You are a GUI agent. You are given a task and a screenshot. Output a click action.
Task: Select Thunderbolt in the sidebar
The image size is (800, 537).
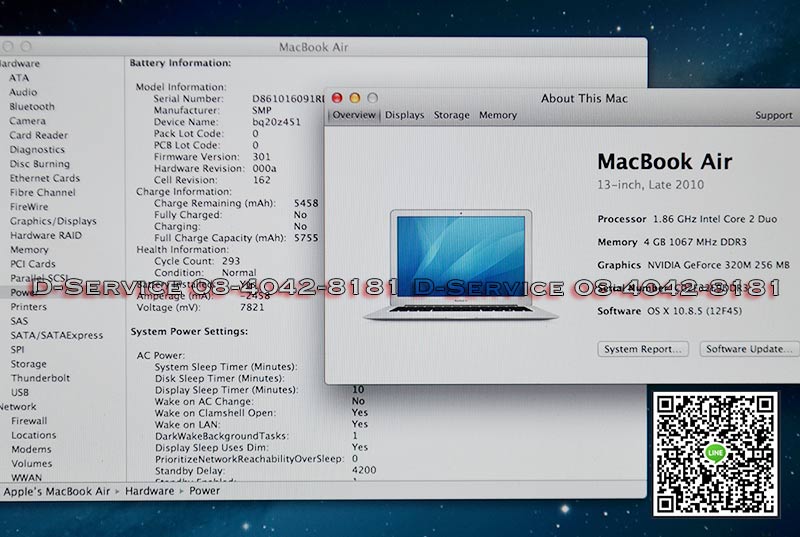pyautogui.click(x=40, y=378)
